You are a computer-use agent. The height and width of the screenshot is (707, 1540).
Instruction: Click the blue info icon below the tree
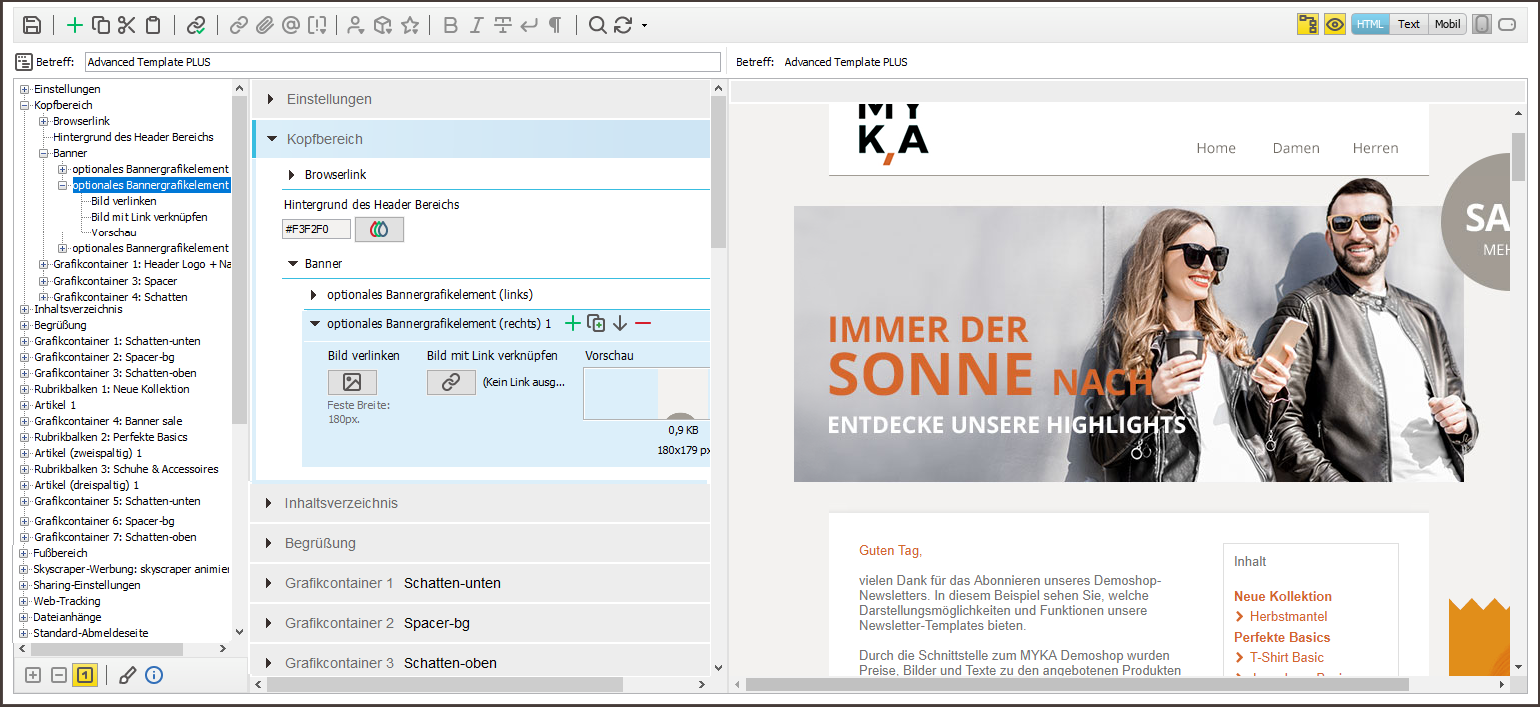tap(153, 675)
